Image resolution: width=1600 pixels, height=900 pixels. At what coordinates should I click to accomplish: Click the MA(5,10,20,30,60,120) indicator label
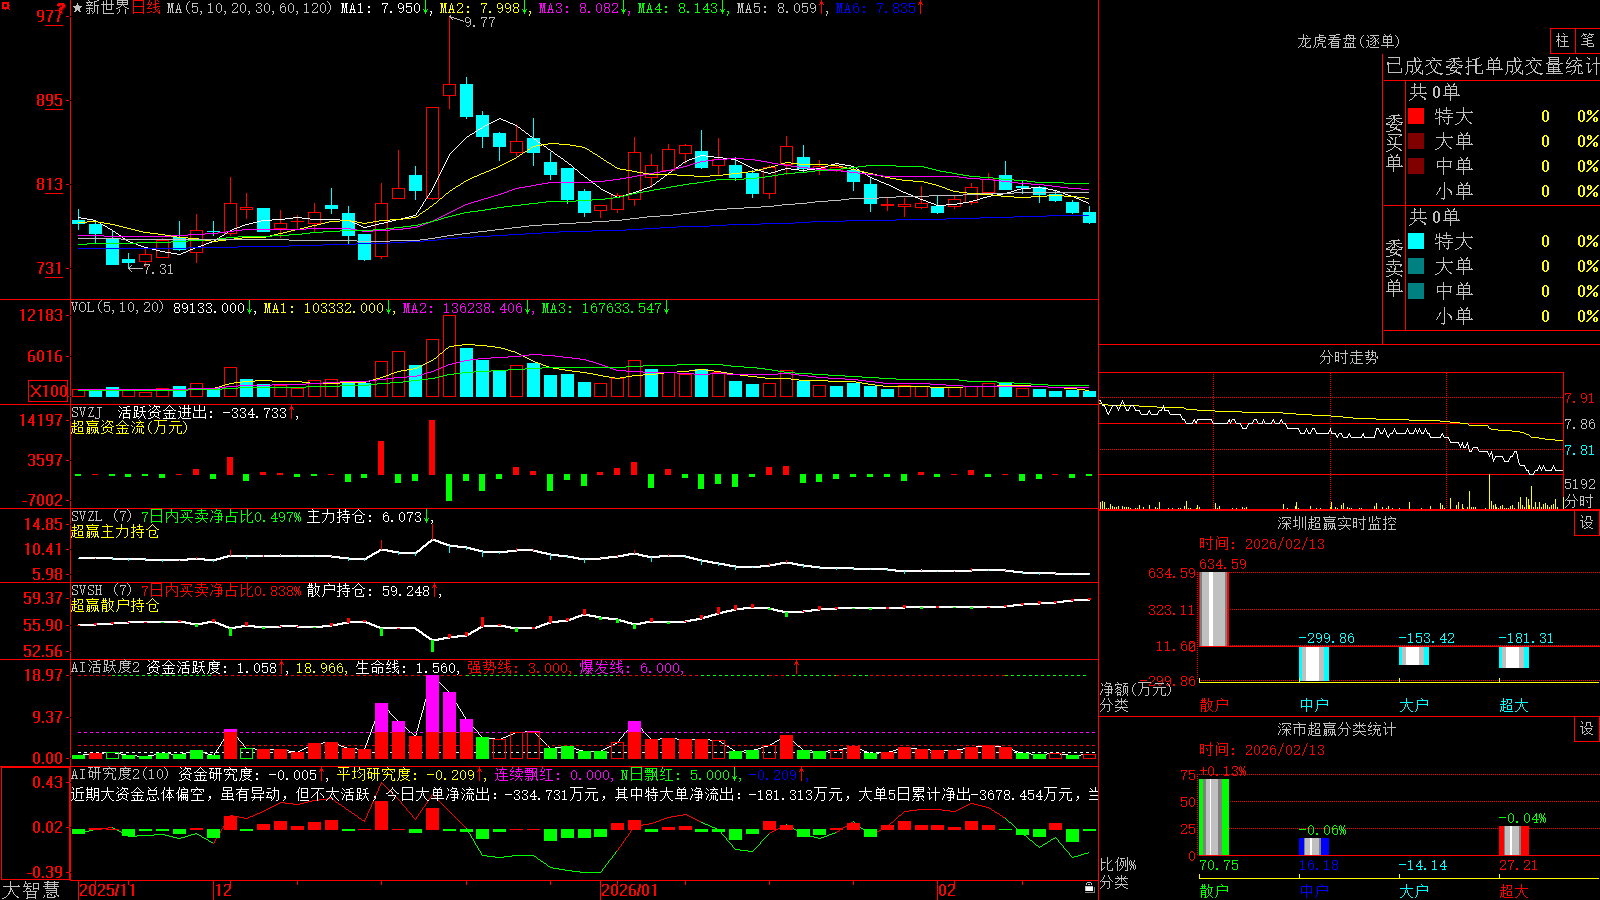(x=249, y=8)
